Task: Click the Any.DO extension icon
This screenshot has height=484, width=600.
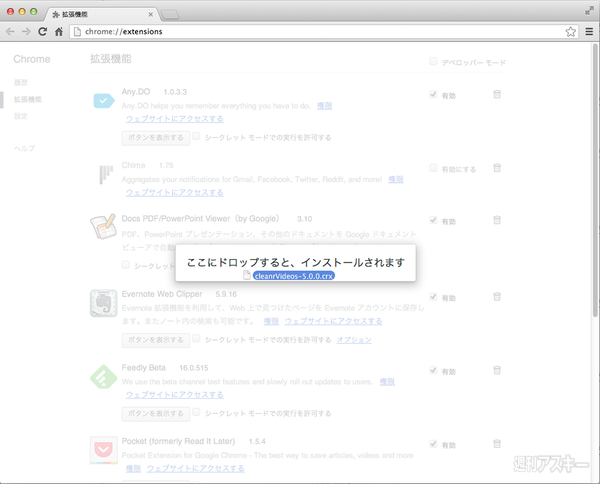Action: click(x=104, y=101)
